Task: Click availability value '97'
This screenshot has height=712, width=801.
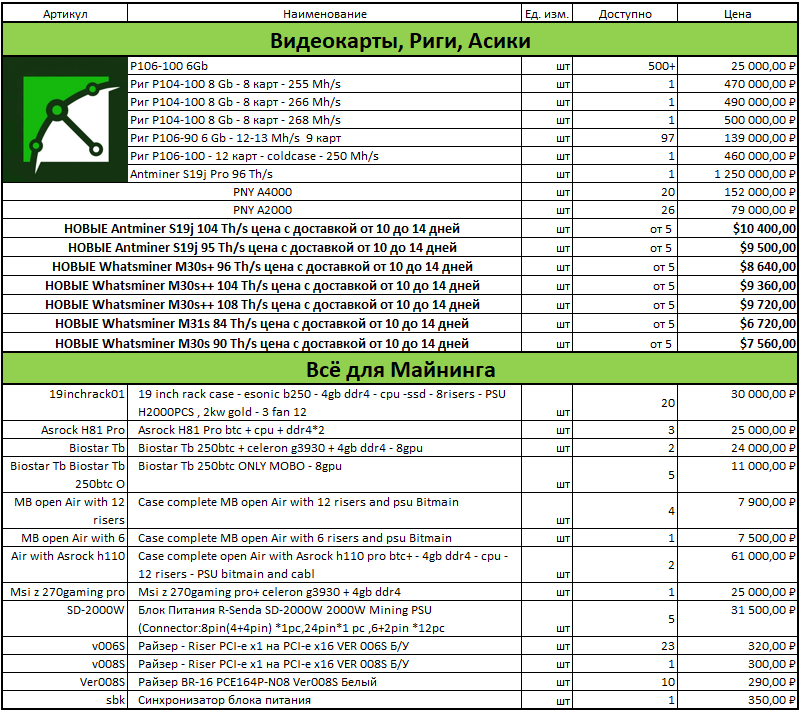Action: 668,138
